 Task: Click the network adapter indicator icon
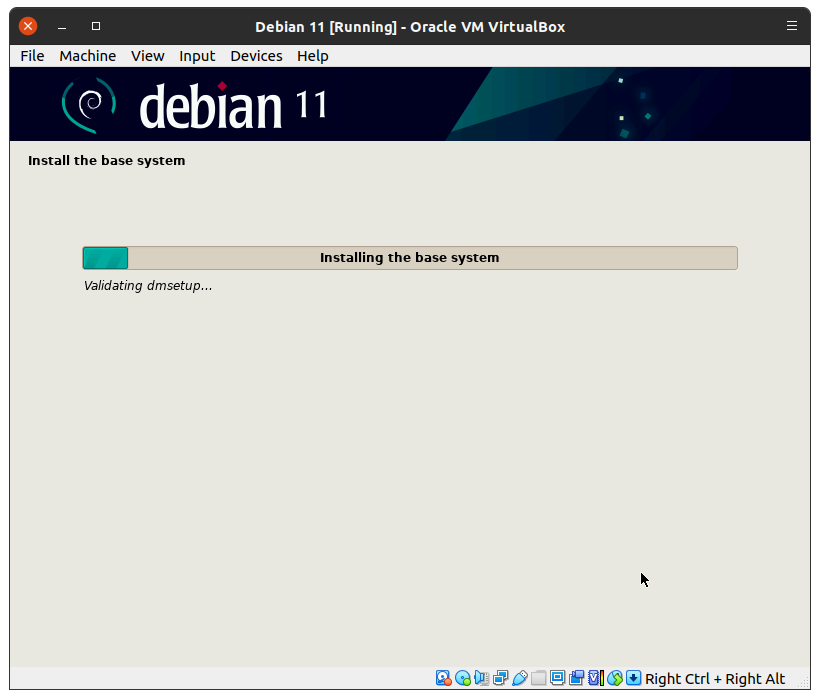pos(501,678)
